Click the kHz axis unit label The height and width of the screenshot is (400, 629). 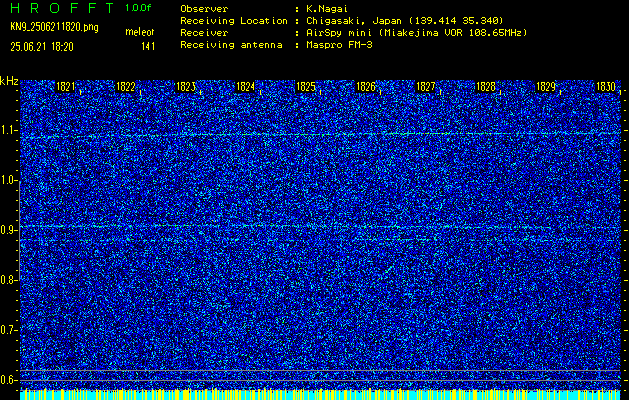point(9,82)
